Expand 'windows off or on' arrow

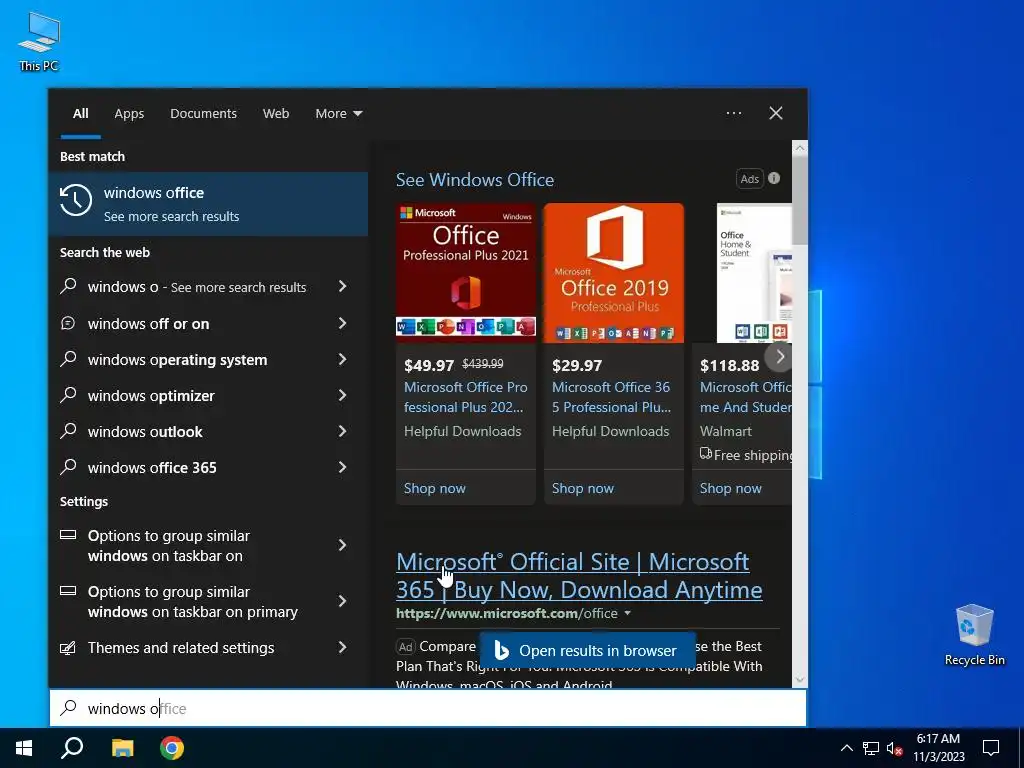tap(342, 323)
